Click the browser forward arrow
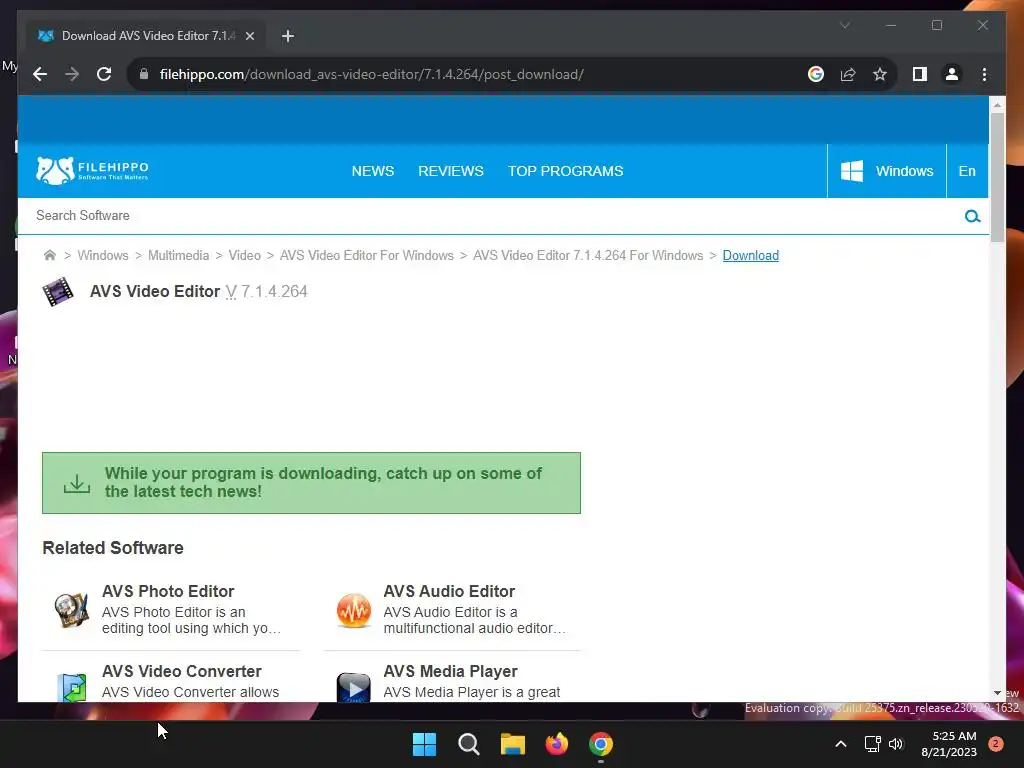1024x768 pixels. pos(72,74)
